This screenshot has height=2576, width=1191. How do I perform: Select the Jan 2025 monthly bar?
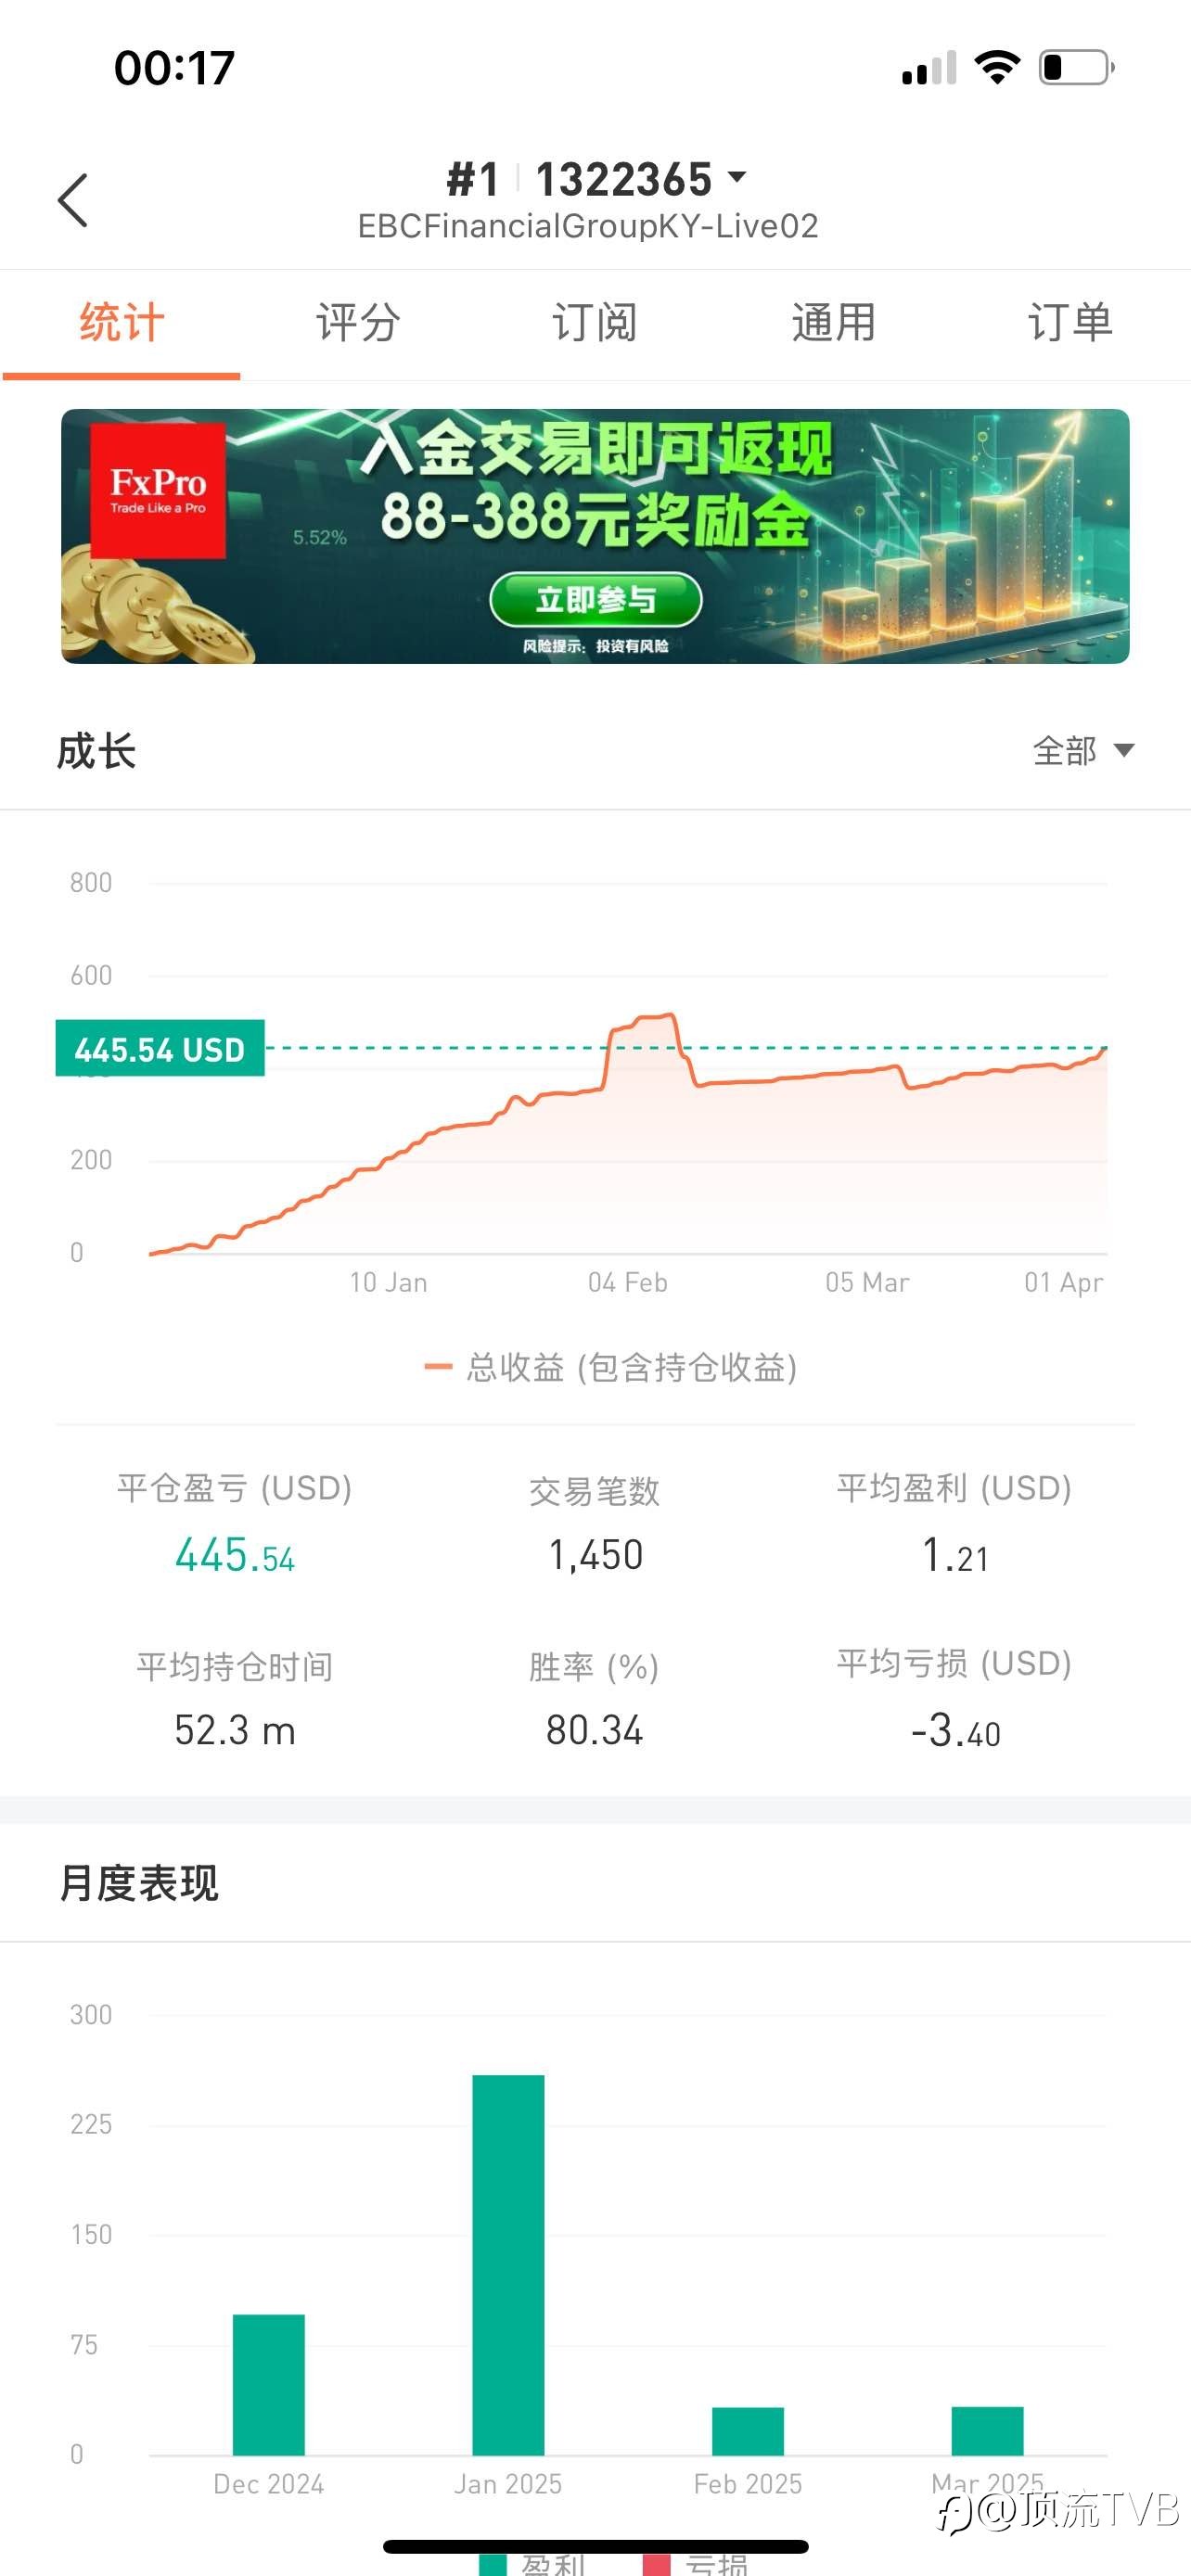[x=508, y=2265]
